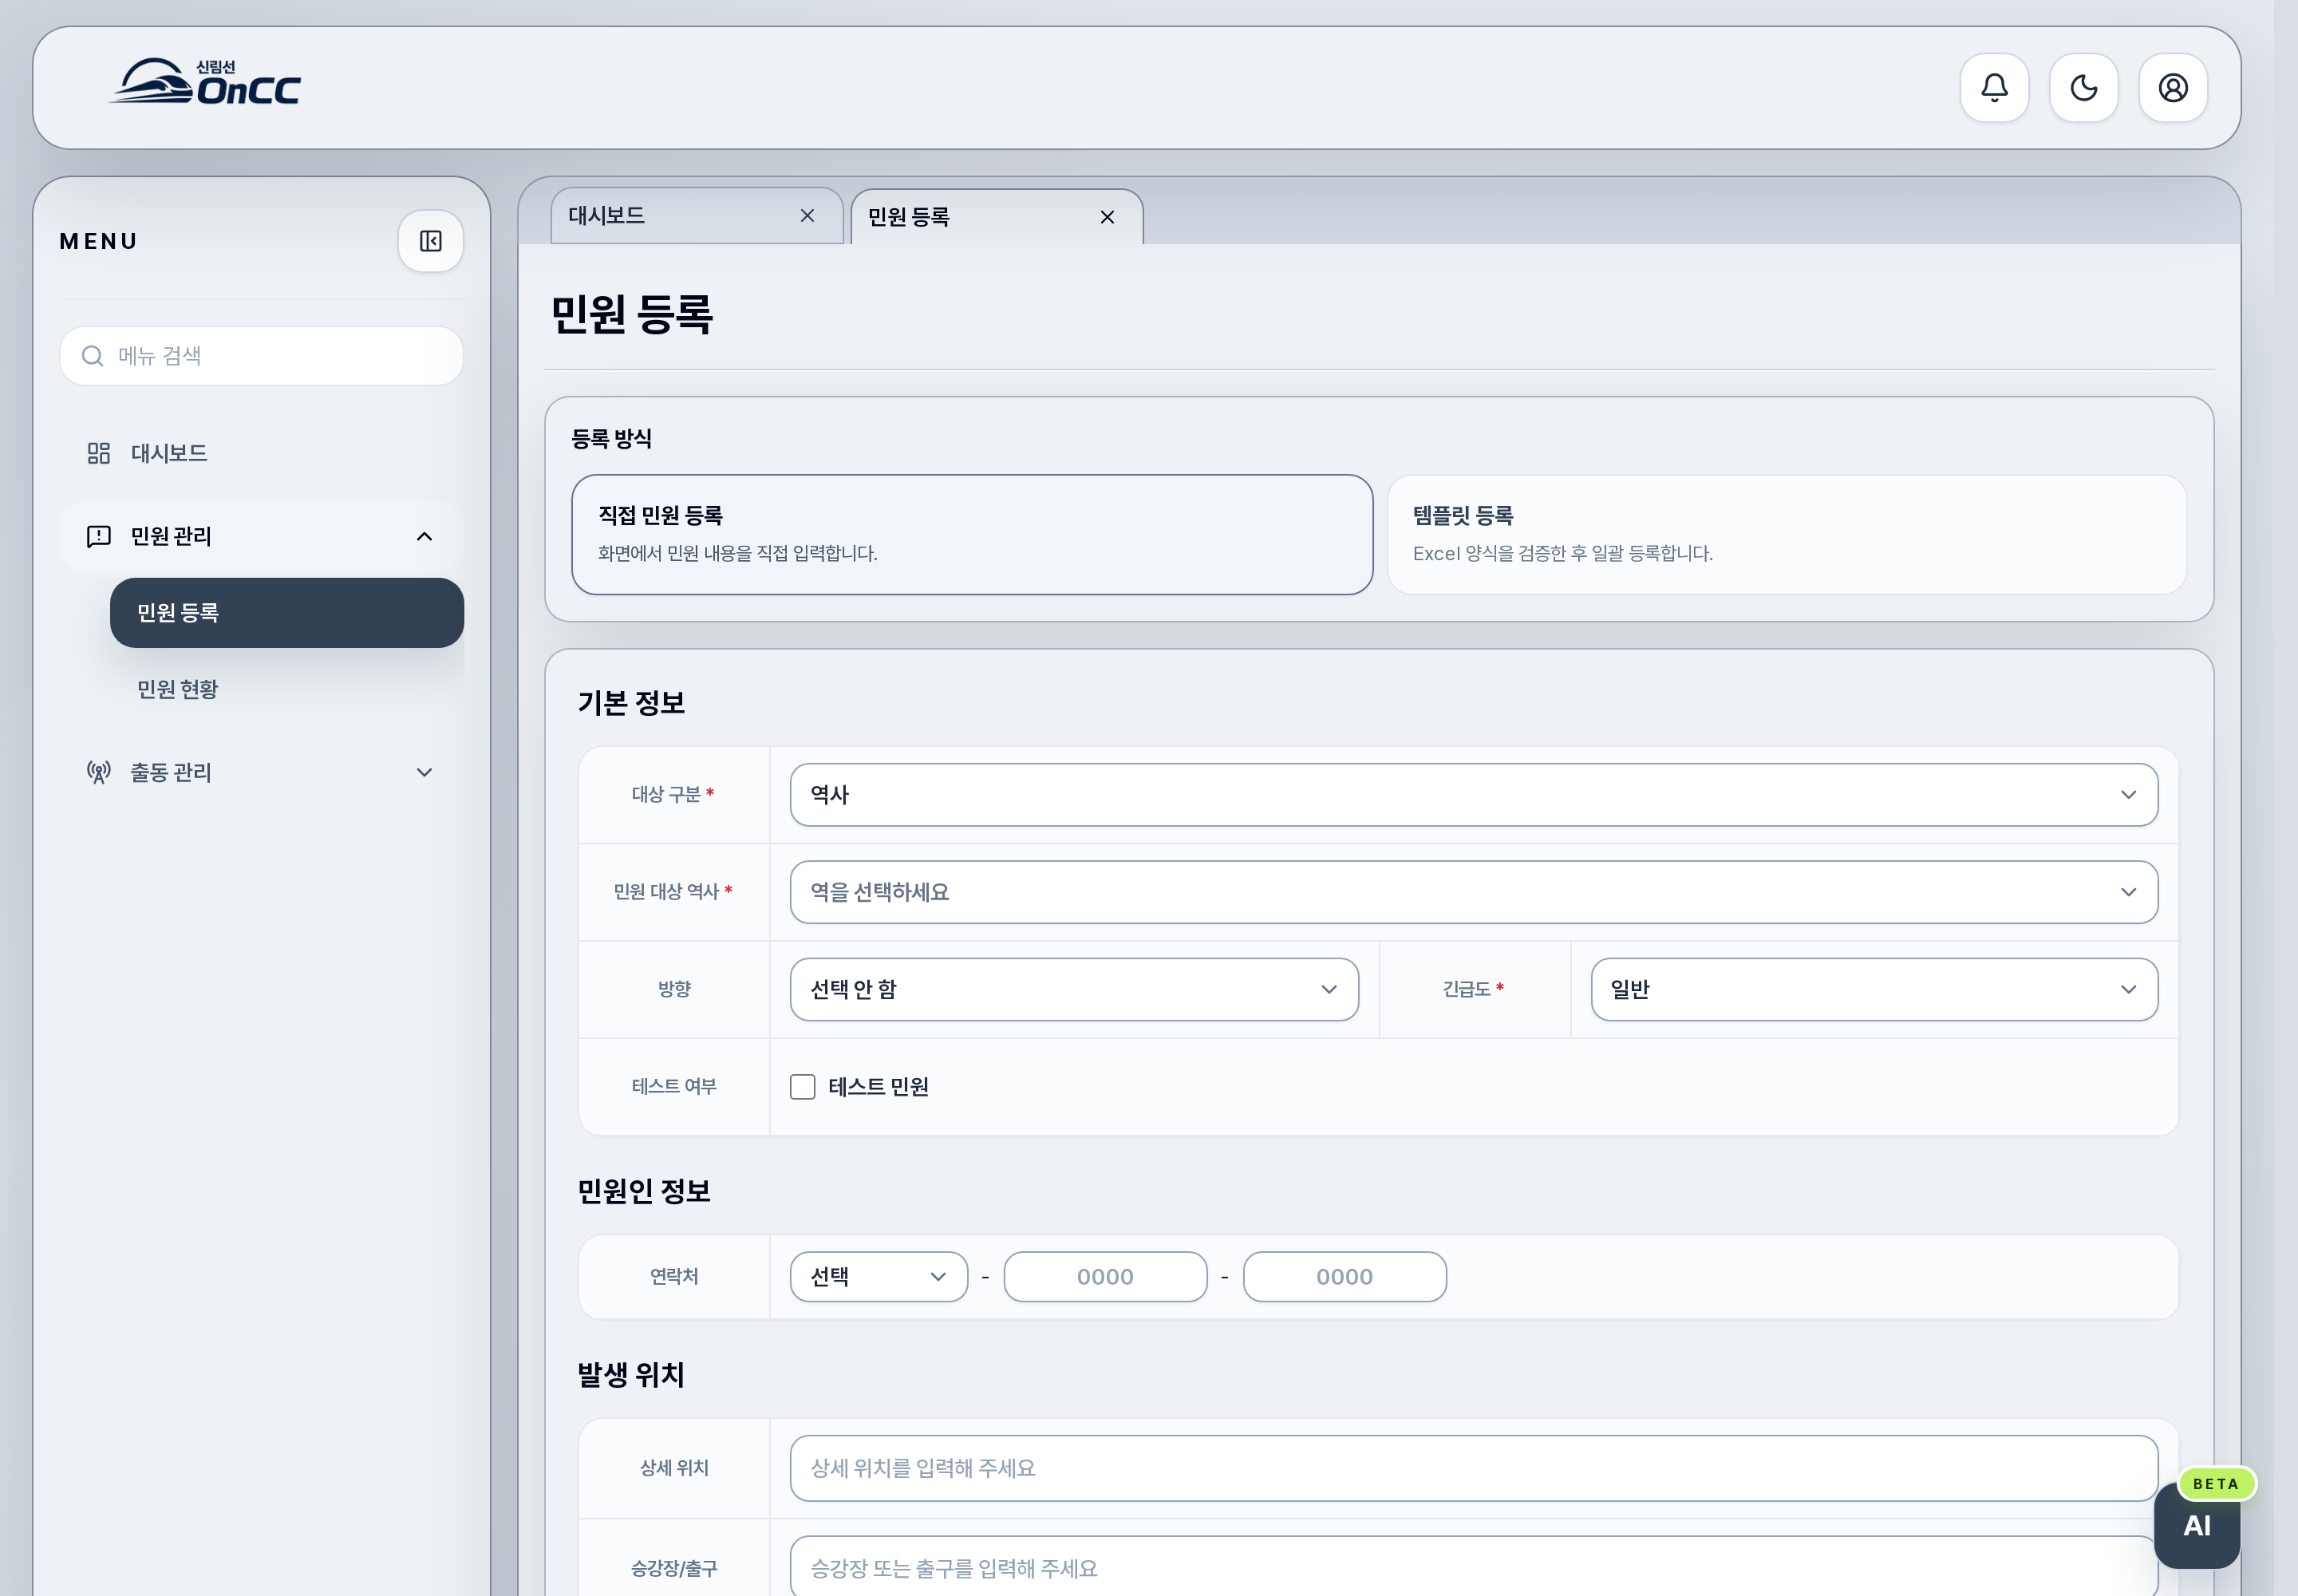
Task: Click the 메뉴 검색 search field
Action: pyautogui.click(x=261, y=356)
